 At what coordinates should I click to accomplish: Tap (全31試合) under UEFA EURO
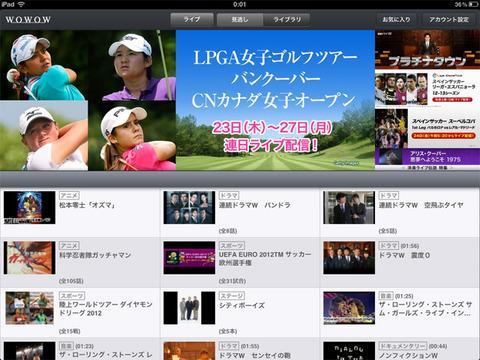coord(232,281)
